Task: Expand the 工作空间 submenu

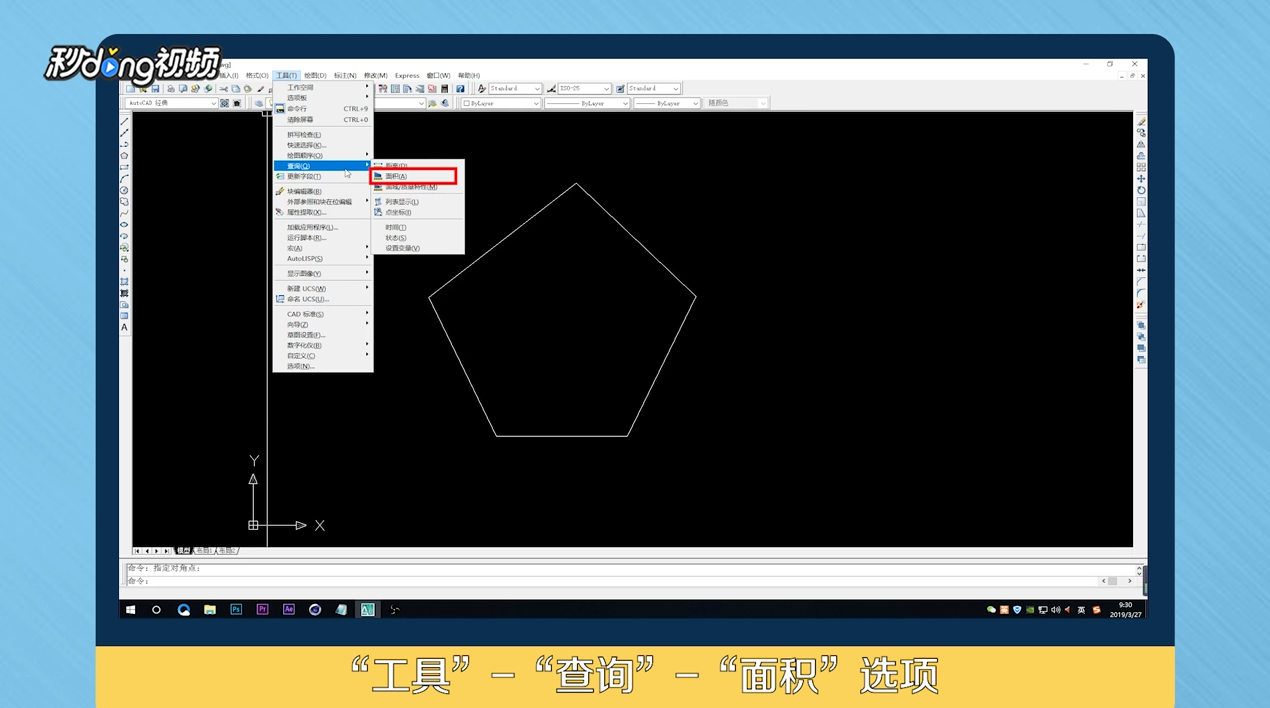Action: [x=322, y=87]
